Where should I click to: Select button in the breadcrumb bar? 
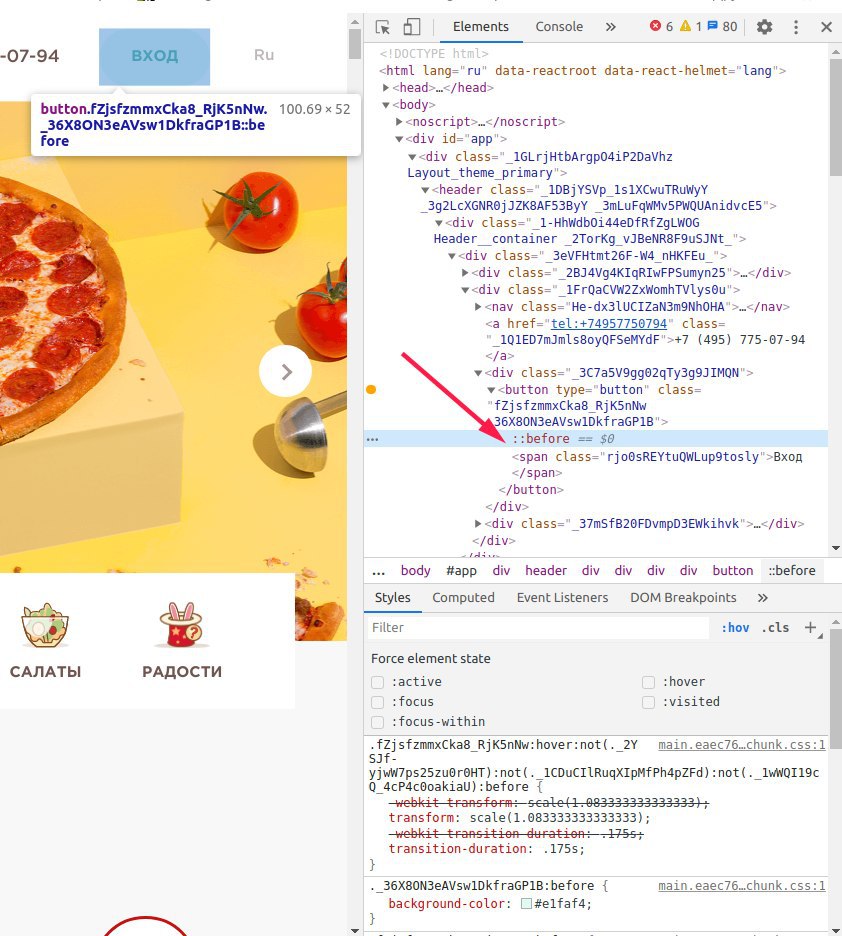tap(733, 571)
